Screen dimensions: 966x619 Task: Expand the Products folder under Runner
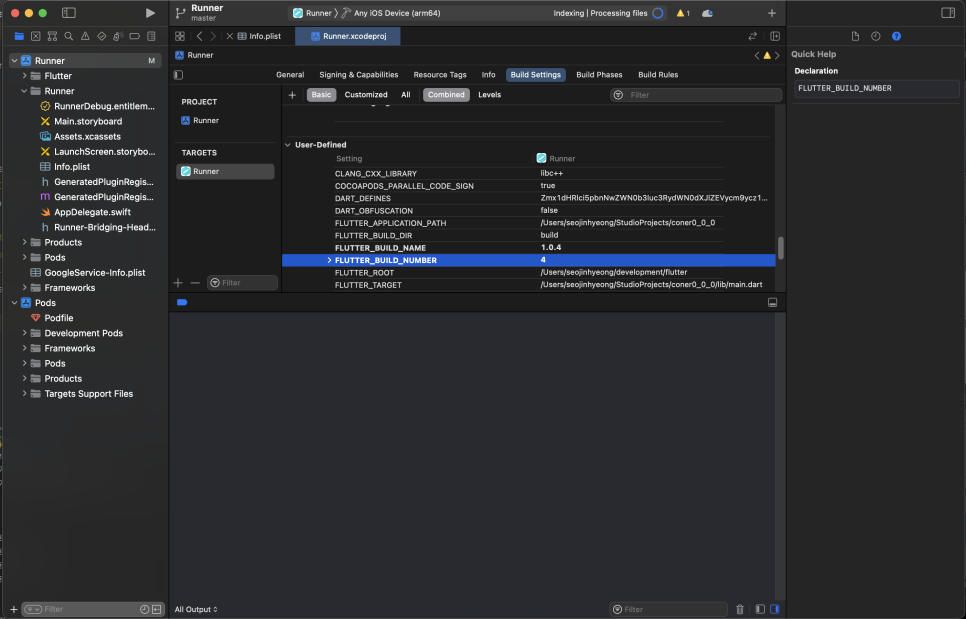25,243
